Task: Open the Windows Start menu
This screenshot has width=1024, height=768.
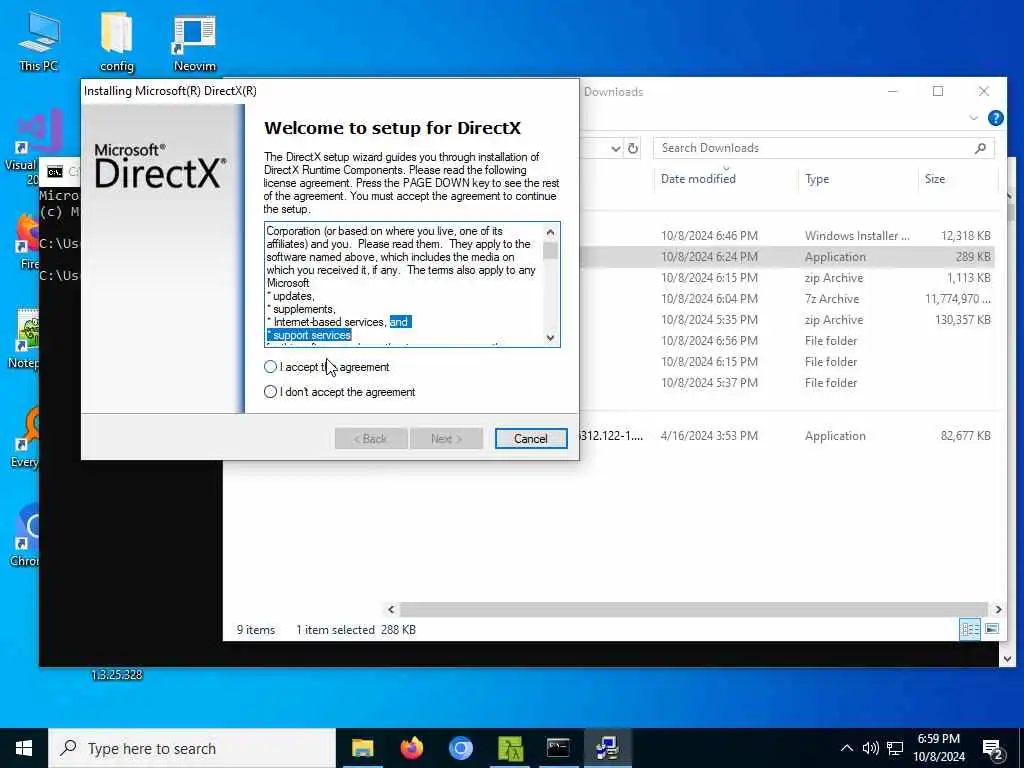Action: (24, 748)
